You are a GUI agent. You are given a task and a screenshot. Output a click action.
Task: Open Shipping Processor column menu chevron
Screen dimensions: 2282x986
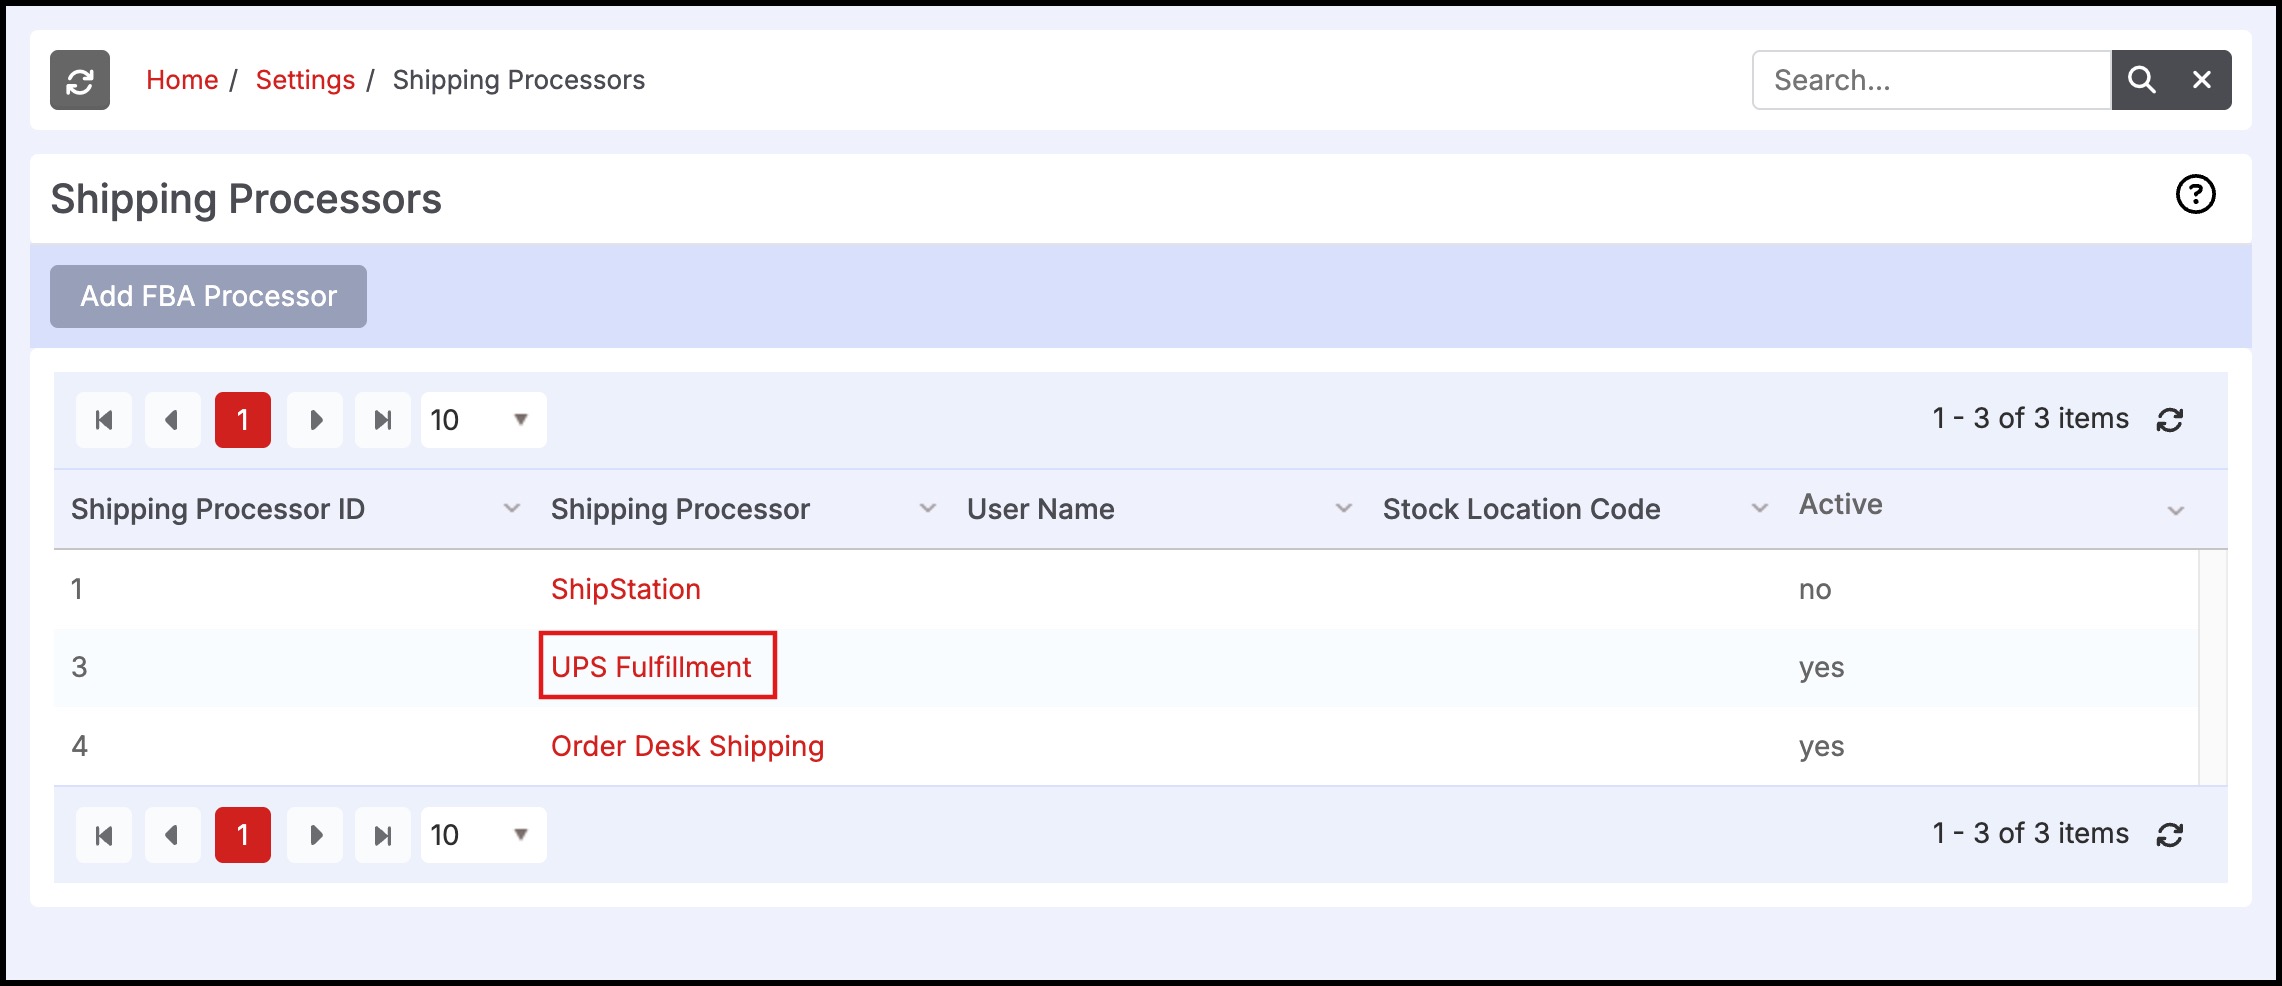(x=928, y=509)
